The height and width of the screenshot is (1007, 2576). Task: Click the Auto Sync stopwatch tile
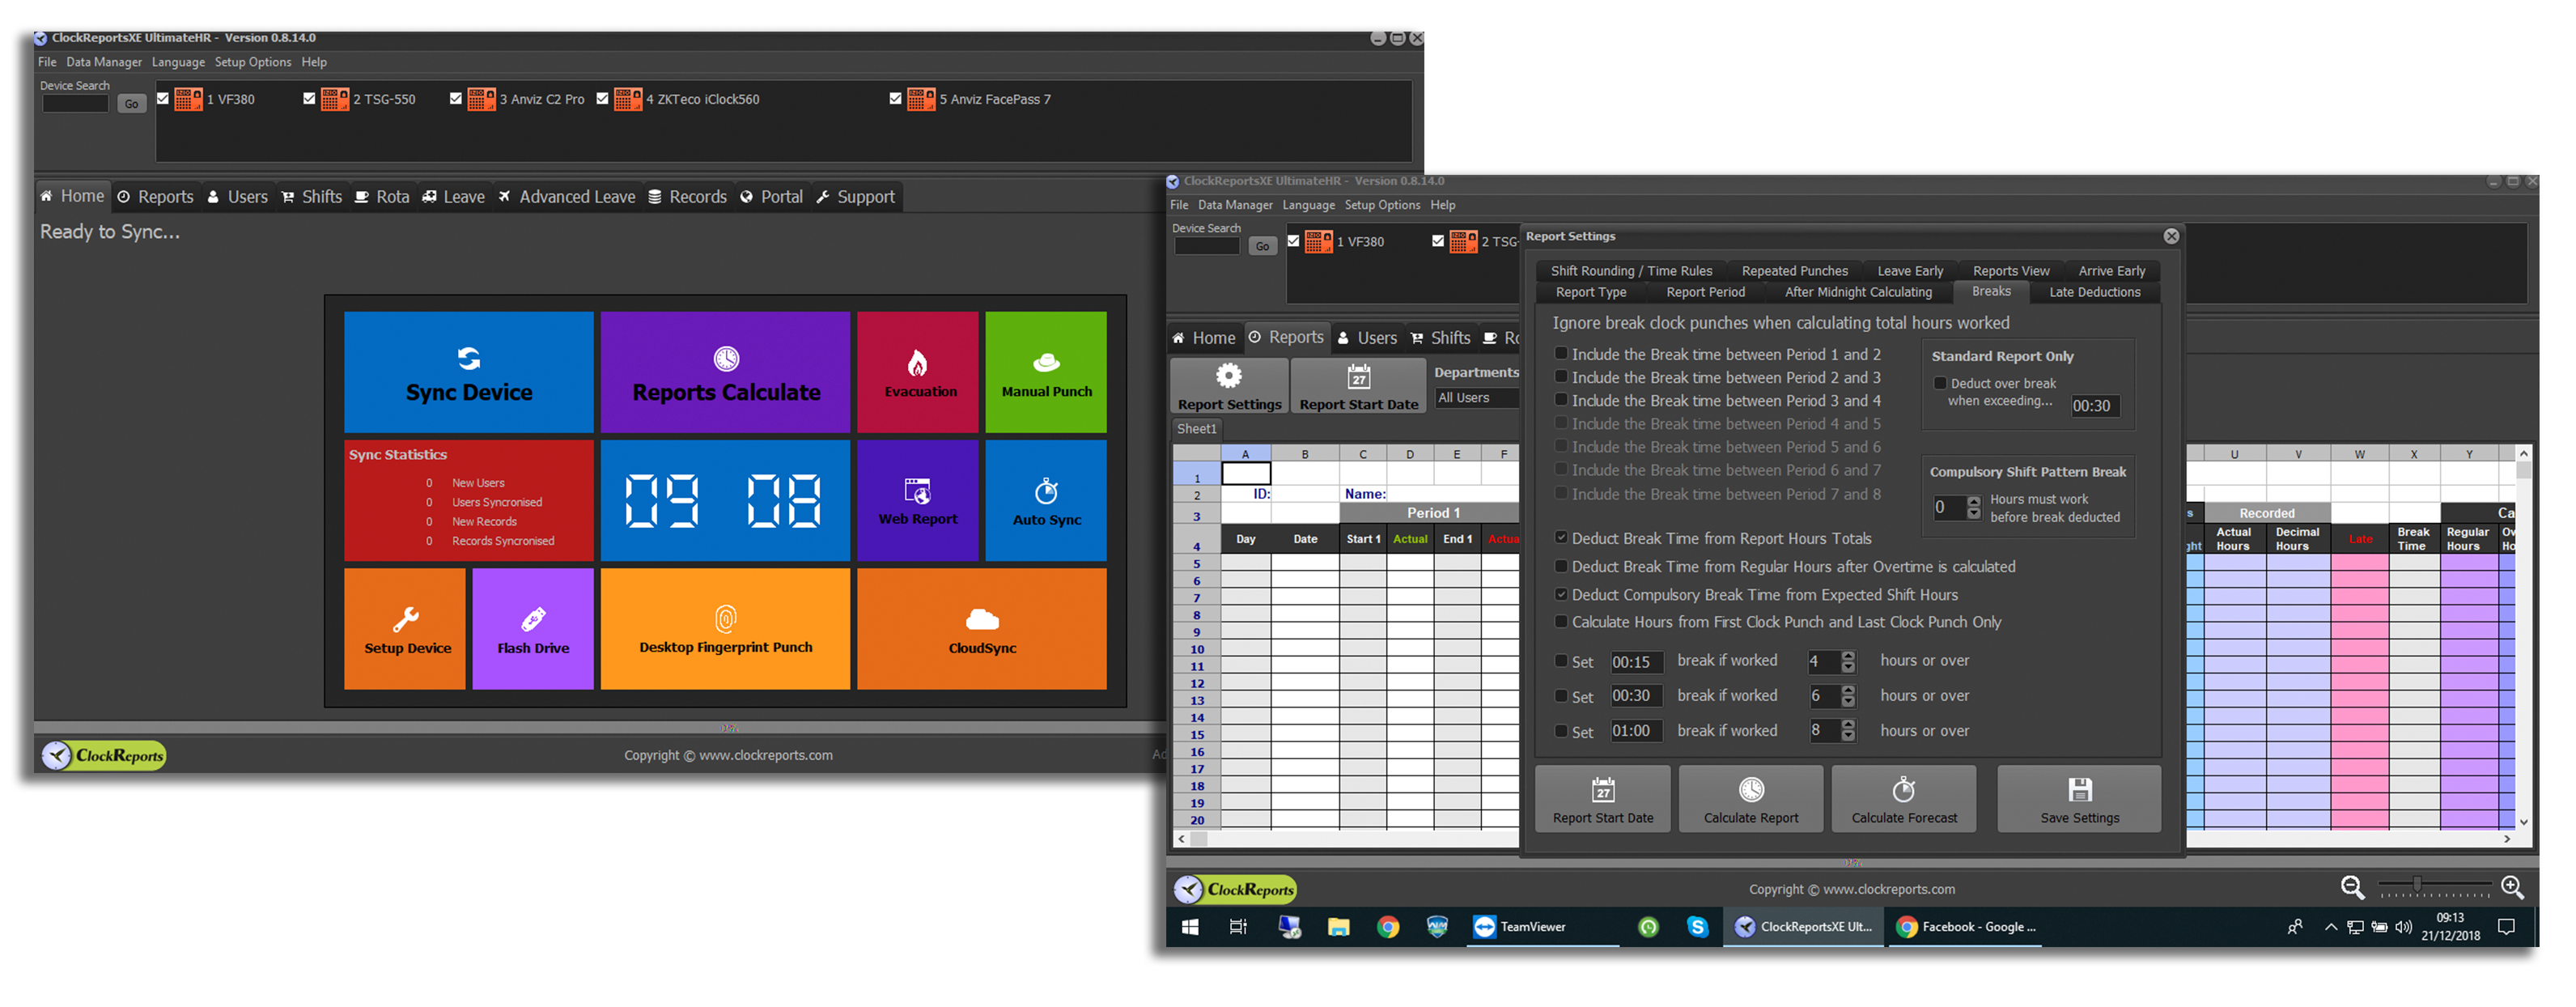(x=1046, y=500)
